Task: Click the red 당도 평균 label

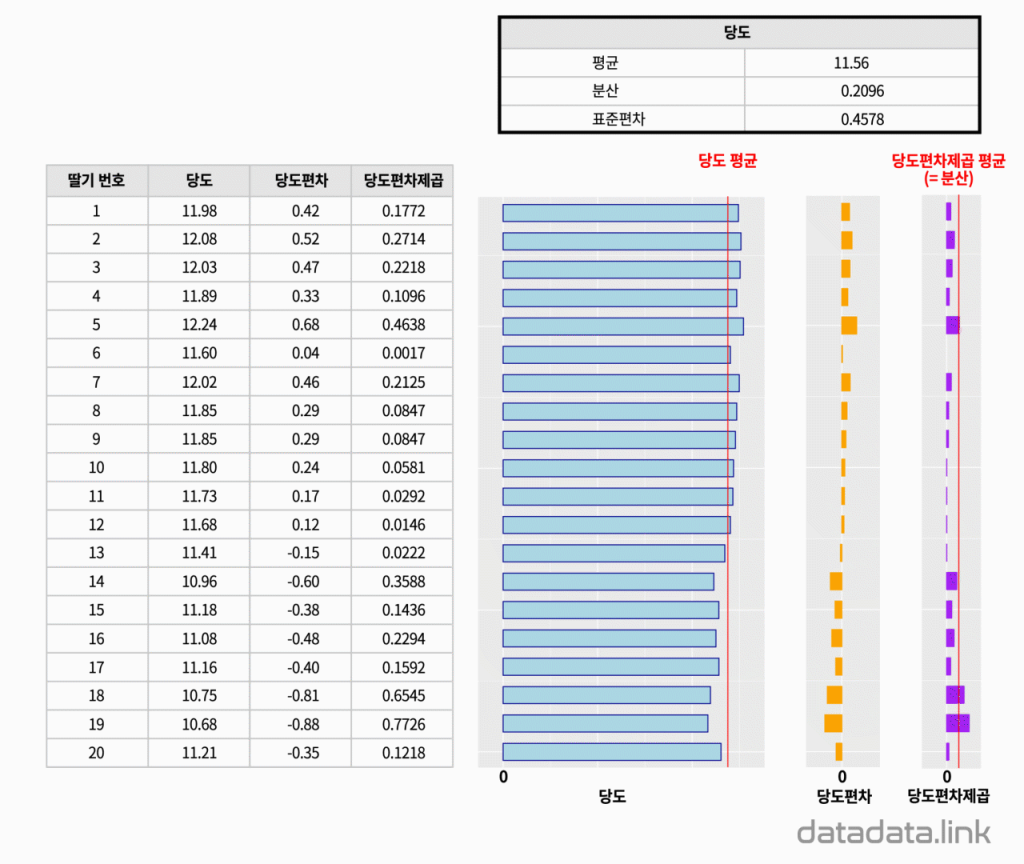Action: click(728, 161)
